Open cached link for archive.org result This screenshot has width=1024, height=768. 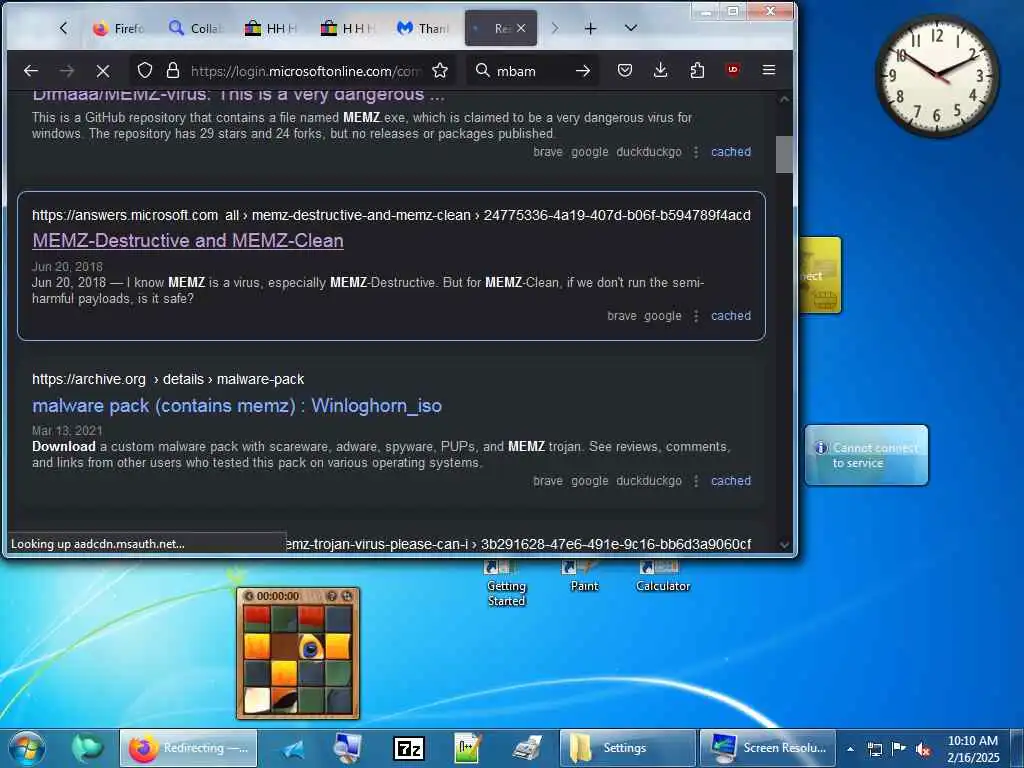pos(731,481)
